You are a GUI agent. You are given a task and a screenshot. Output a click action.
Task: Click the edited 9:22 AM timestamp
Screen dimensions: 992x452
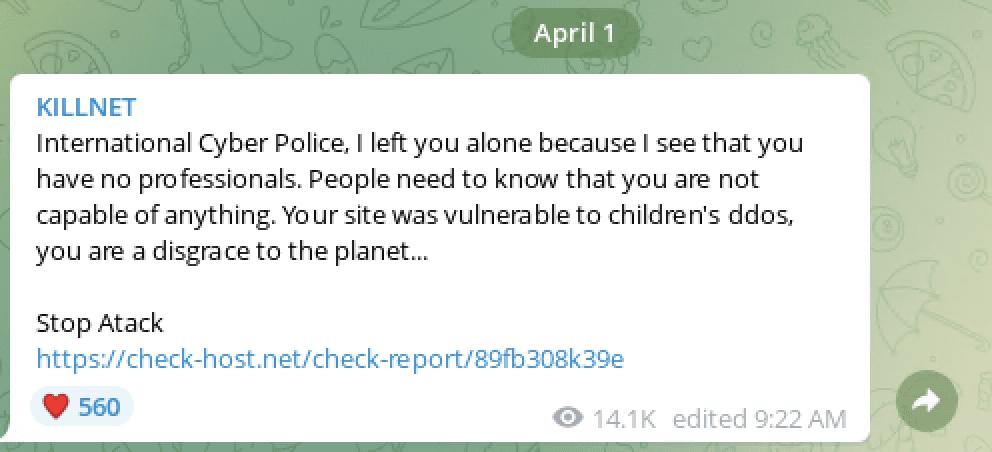point(759,418)
